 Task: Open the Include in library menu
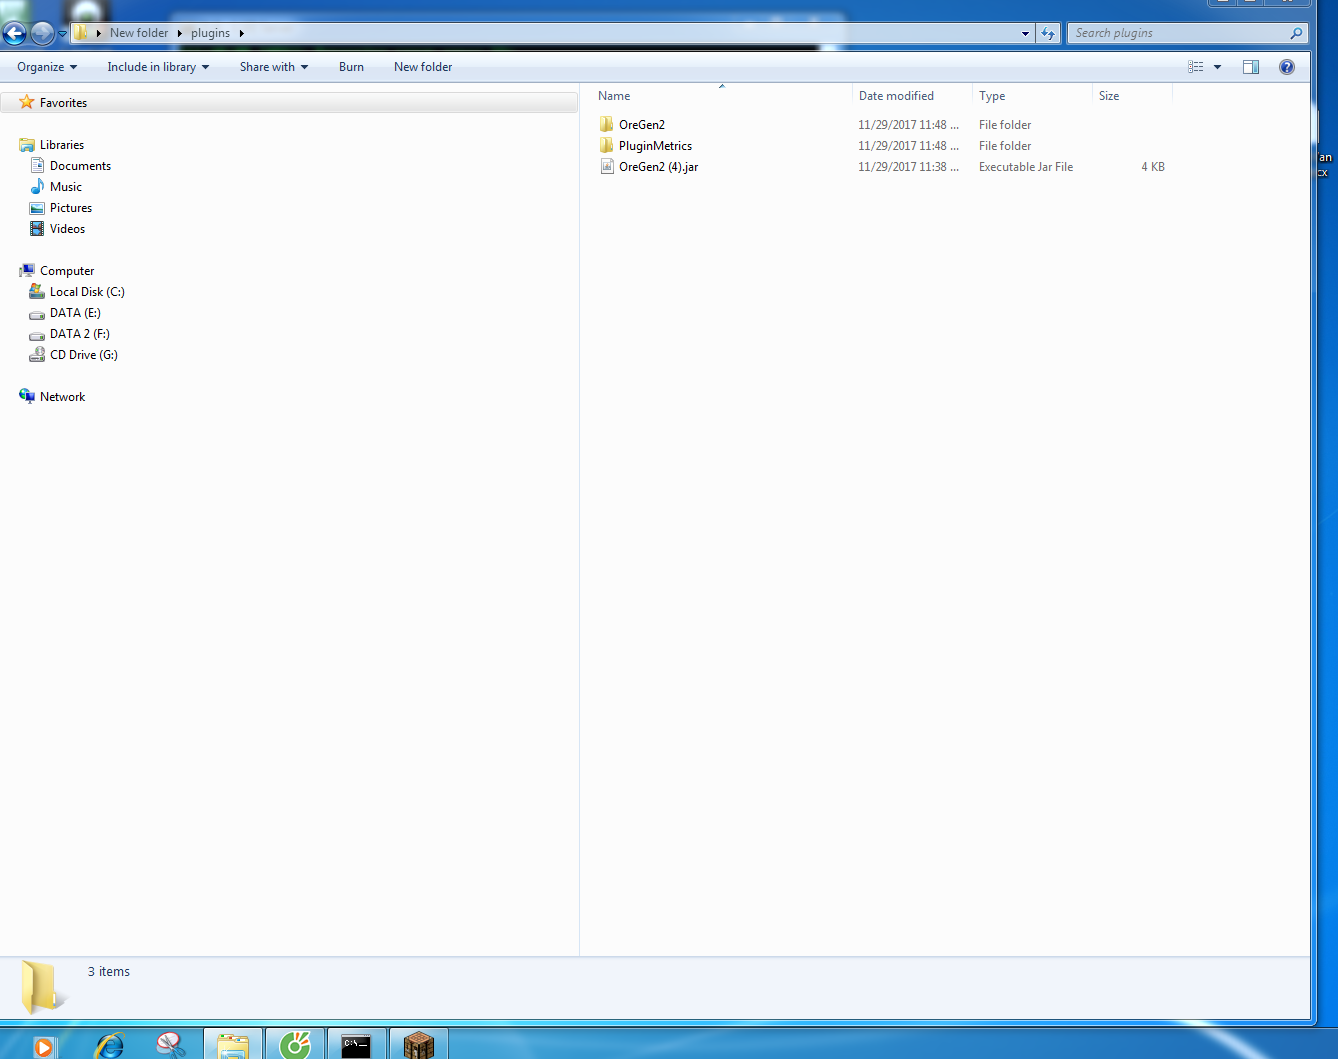coord(158,67)
